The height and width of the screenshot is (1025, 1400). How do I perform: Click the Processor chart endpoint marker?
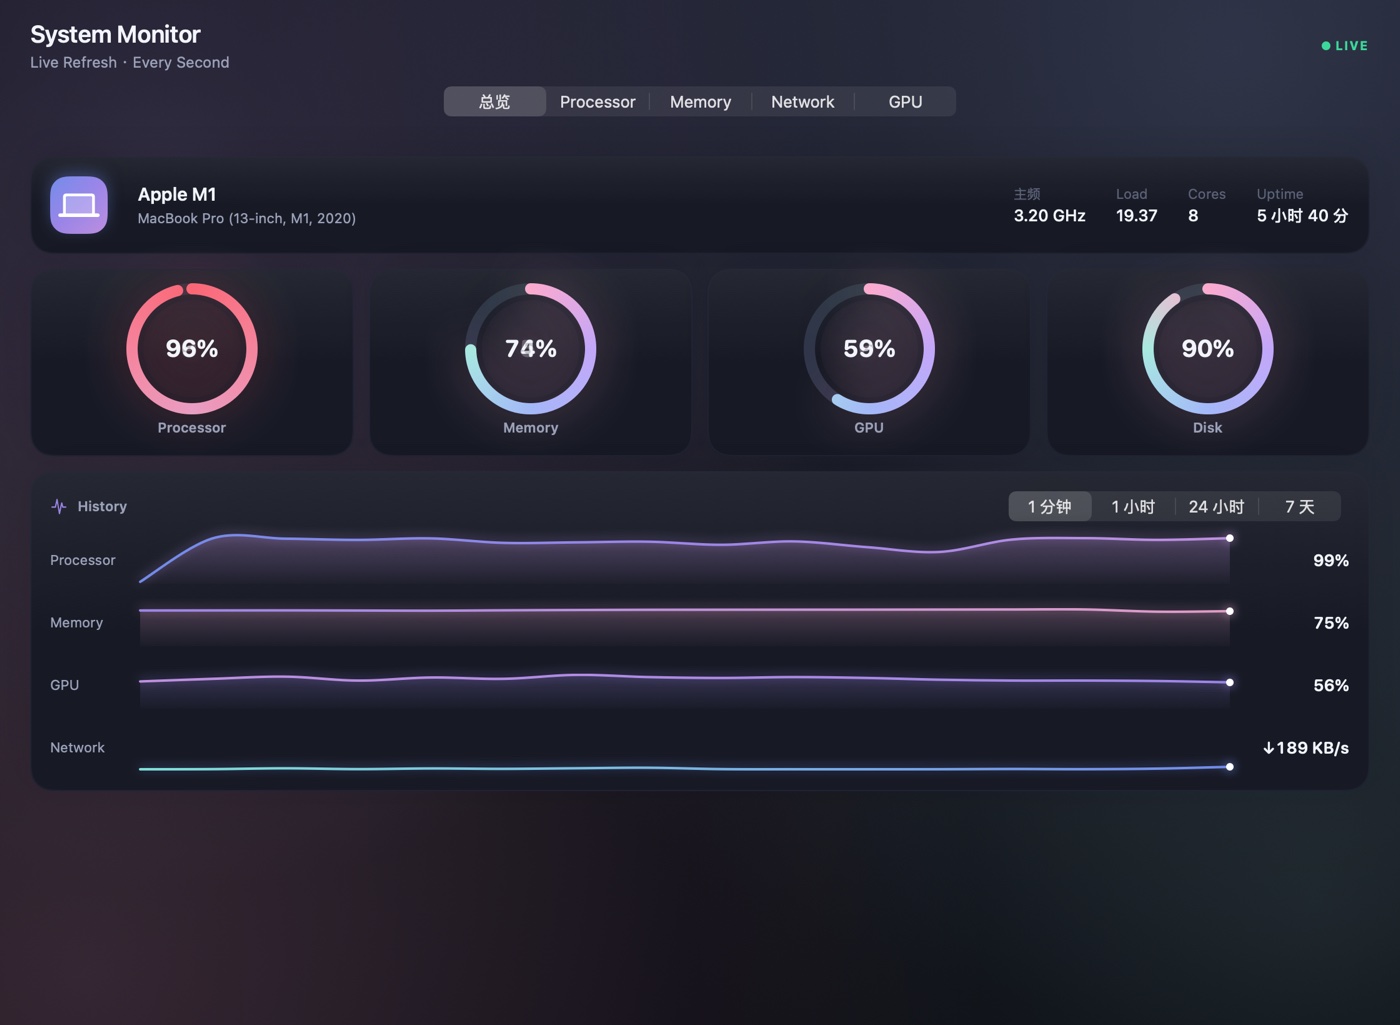pos(1230,538)
